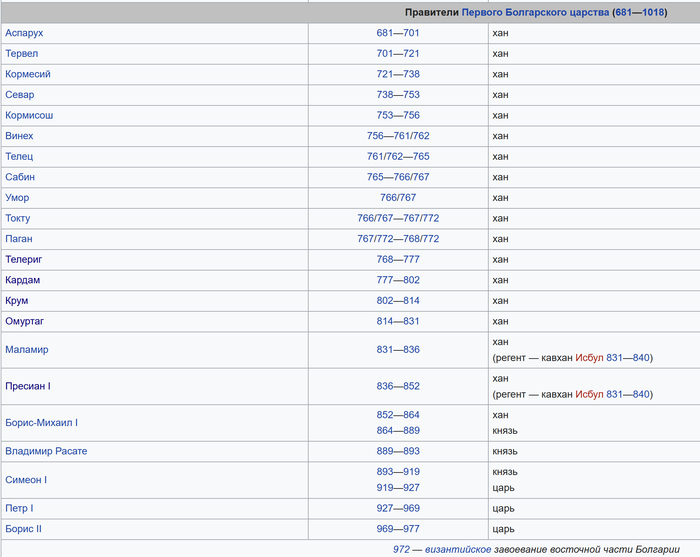
Task: Open the Аспарух ruler link
Action: click(24, 33)
